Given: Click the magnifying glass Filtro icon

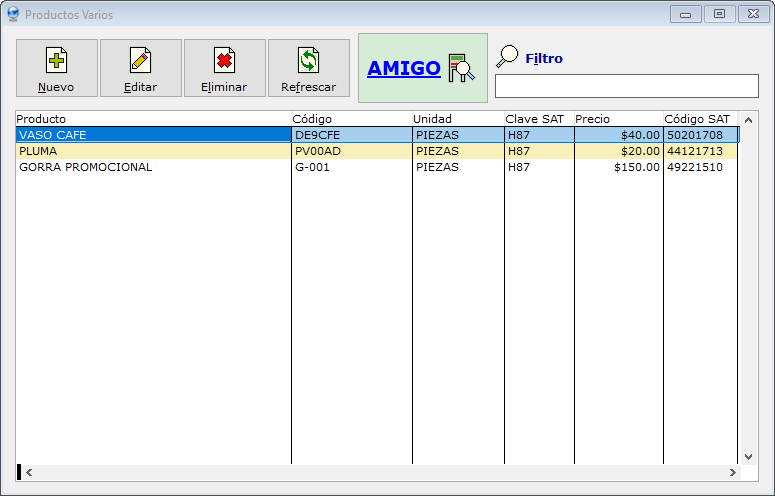Looking at the screenshot, I should [508, 56].
